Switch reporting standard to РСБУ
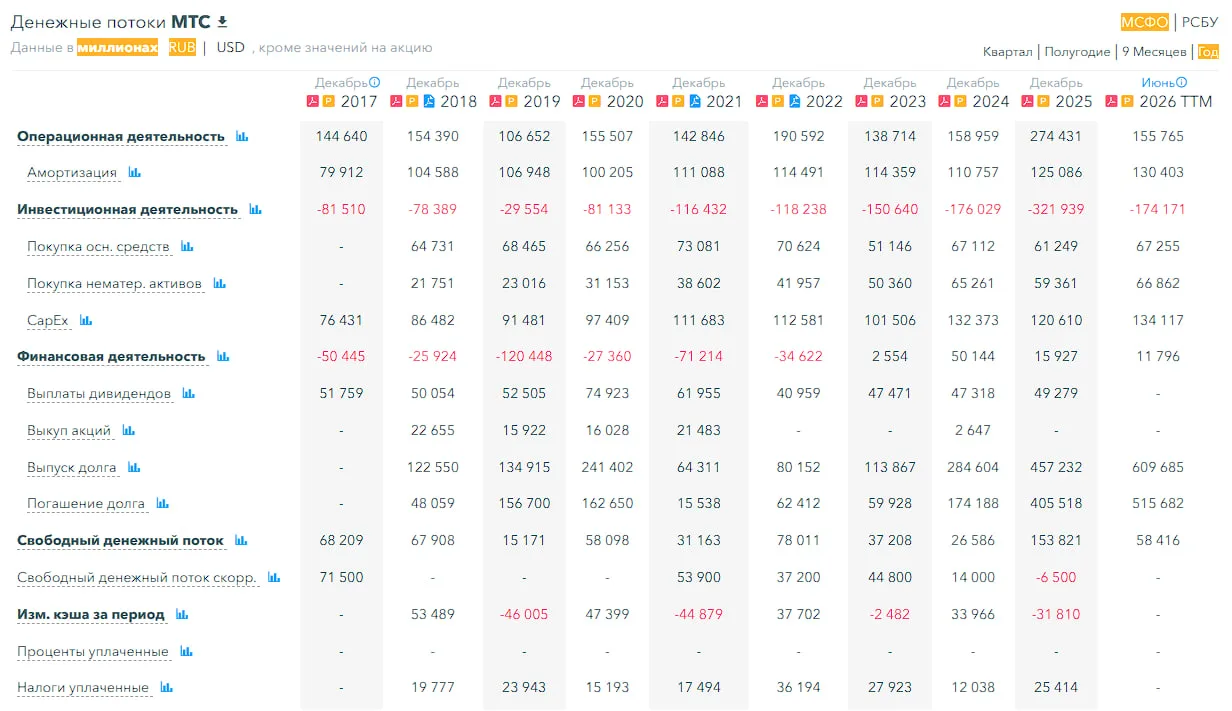Screen dimensions: 1232x711 click(1200, 22)
